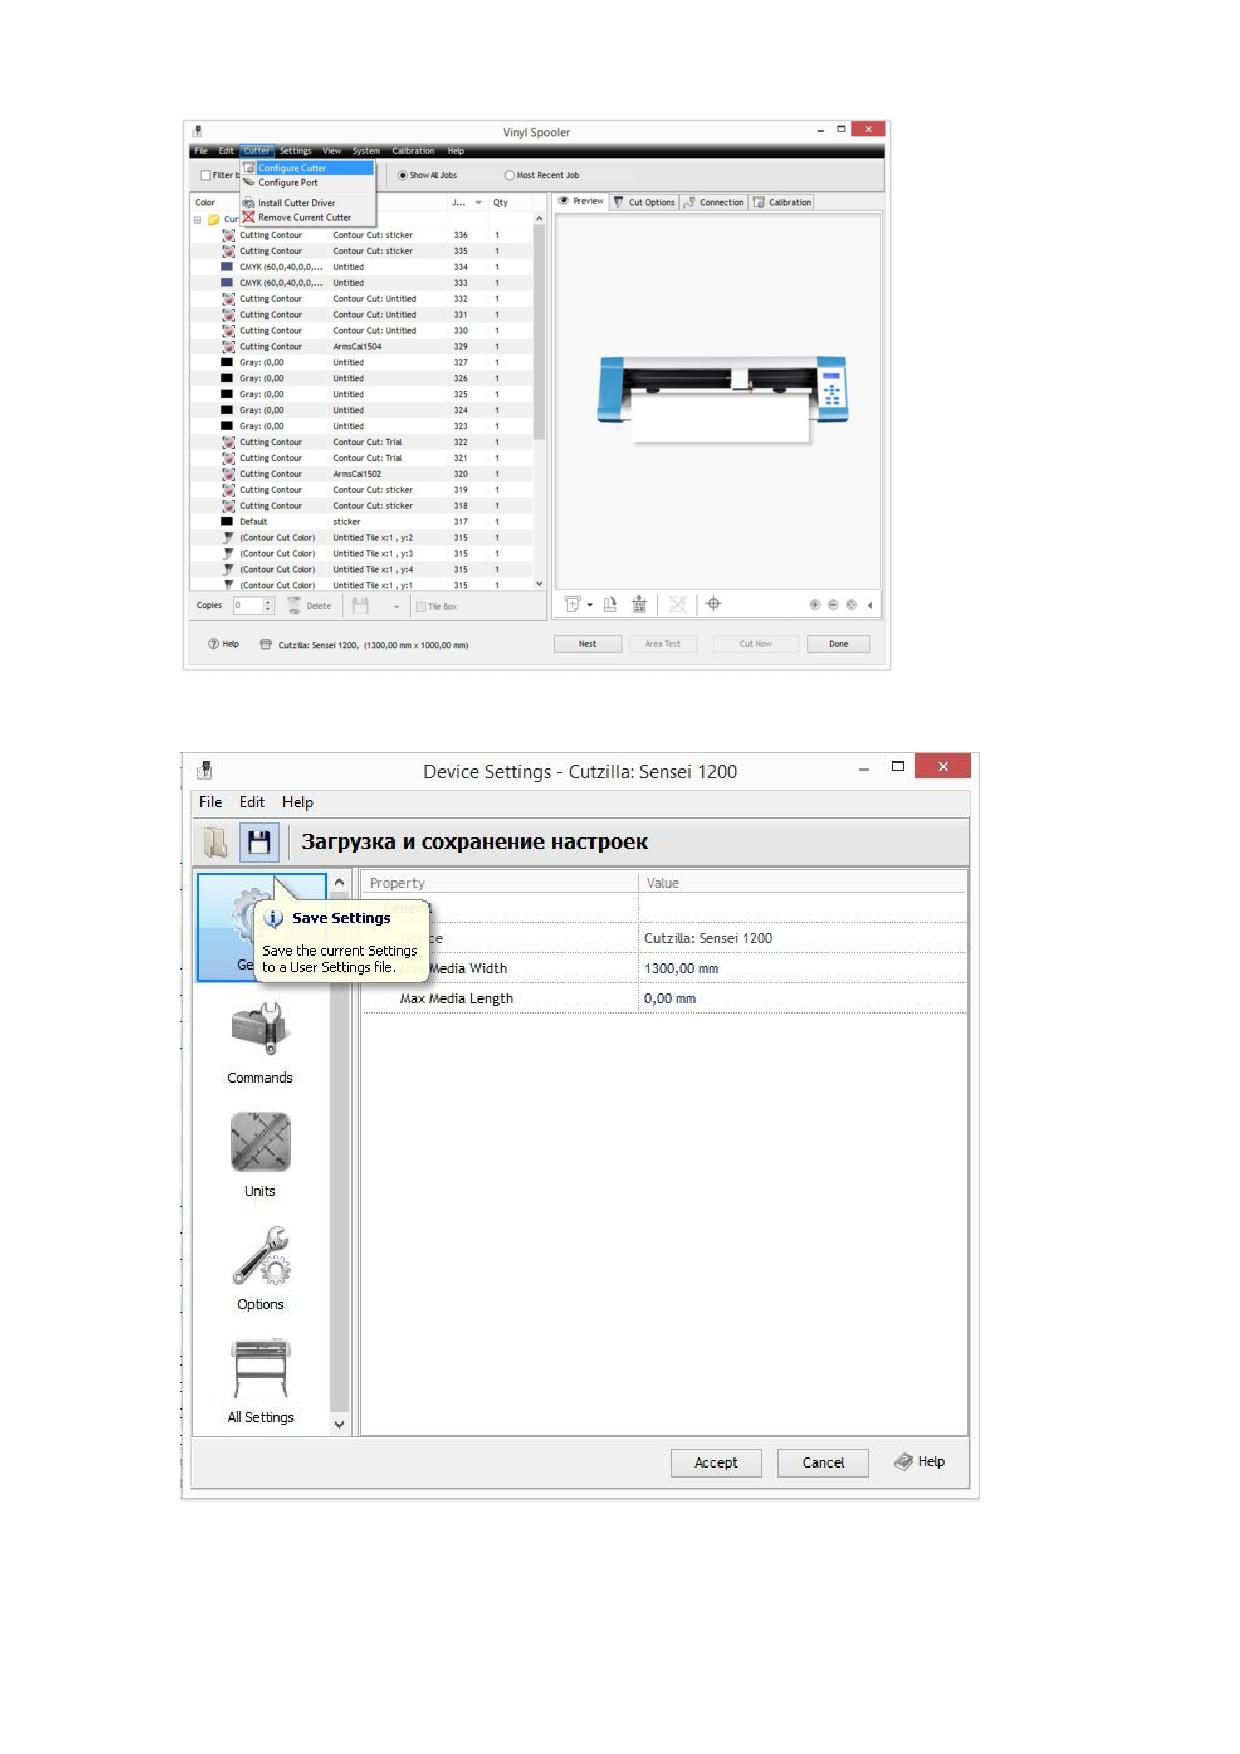Choose Configure Cutter from Cutter menu
Screen dimensions: 1240x1754
click(x=307, y=168)
